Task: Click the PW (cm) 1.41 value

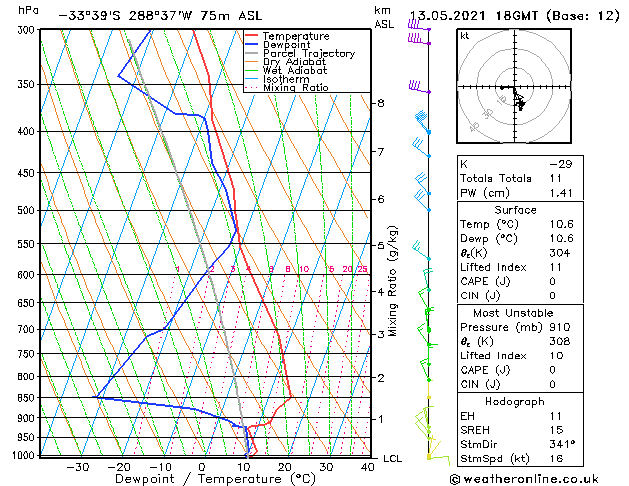Action: tap(560, 193)
